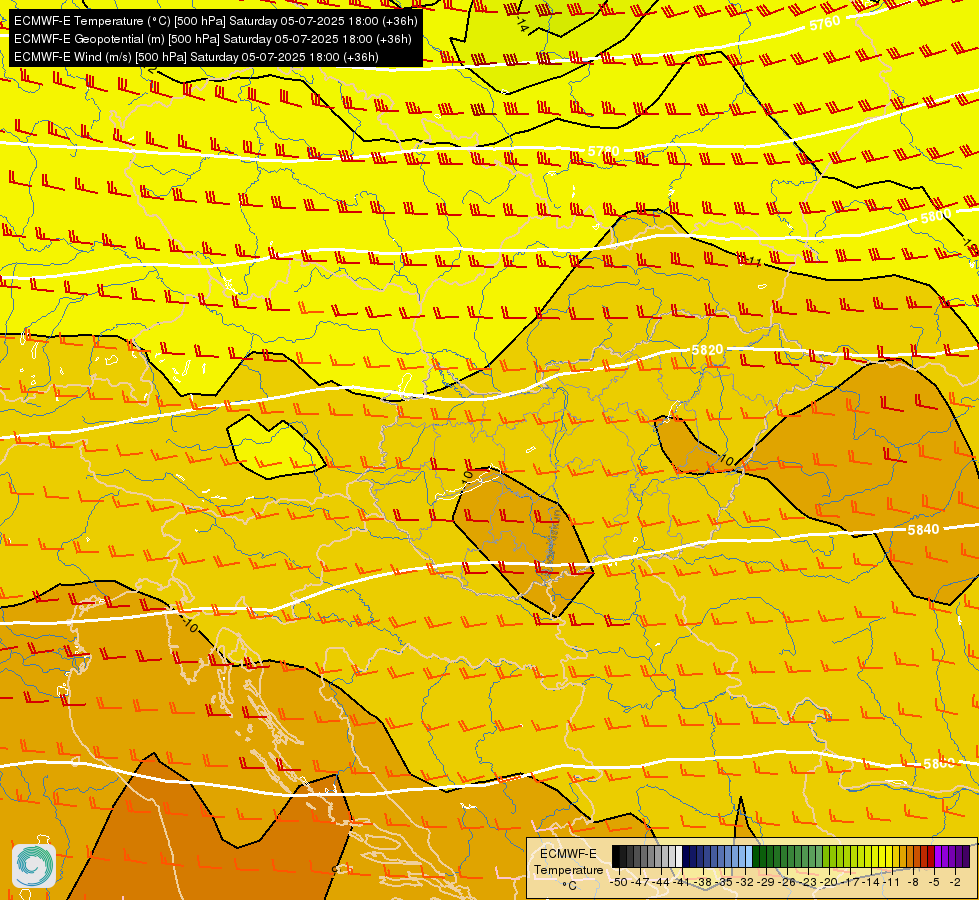Click the -26 value in the legend
Screen dimensions: 979x900
click(x=787, y=883)
